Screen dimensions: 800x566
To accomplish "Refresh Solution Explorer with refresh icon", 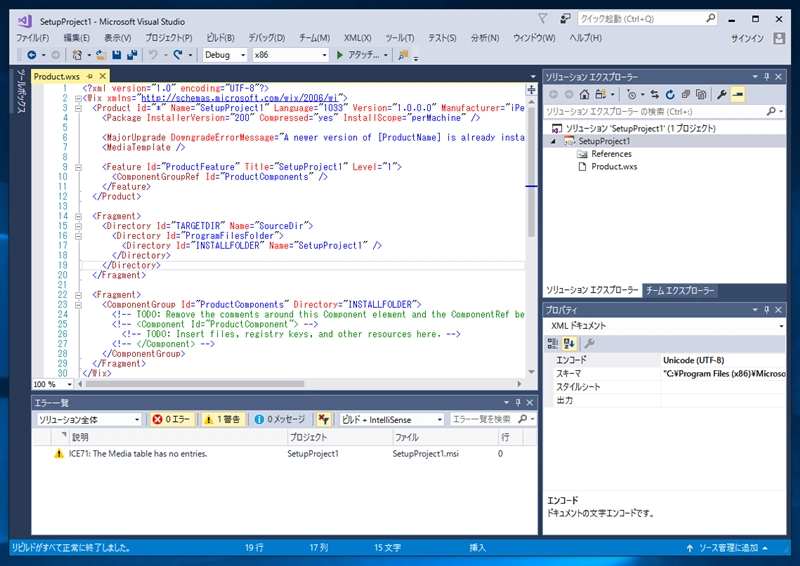I will 670,94.
